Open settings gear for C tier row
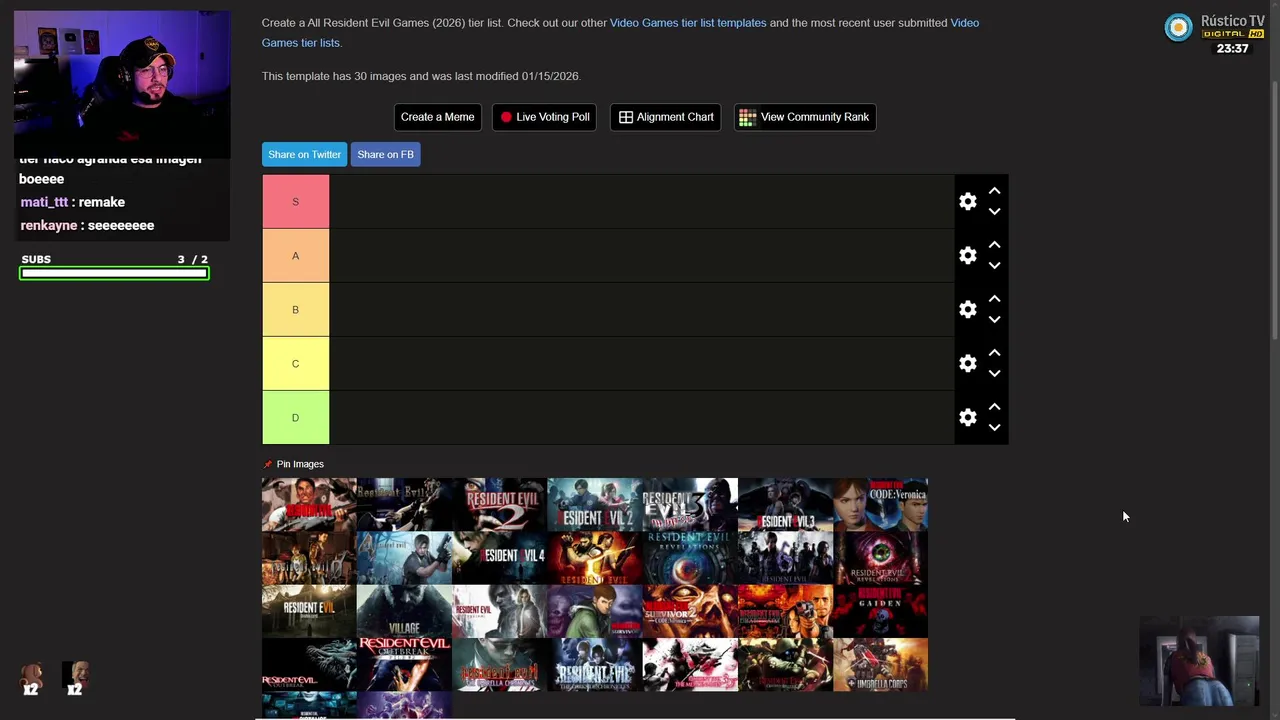The height and width of the screenshot is (720, 1280). tap(967, 364)
